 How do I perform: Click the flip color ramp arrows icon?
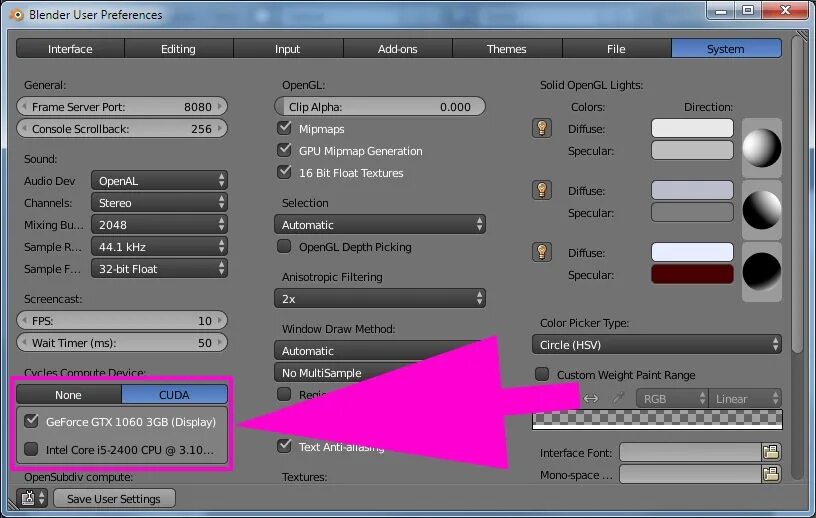pos(591,399)
